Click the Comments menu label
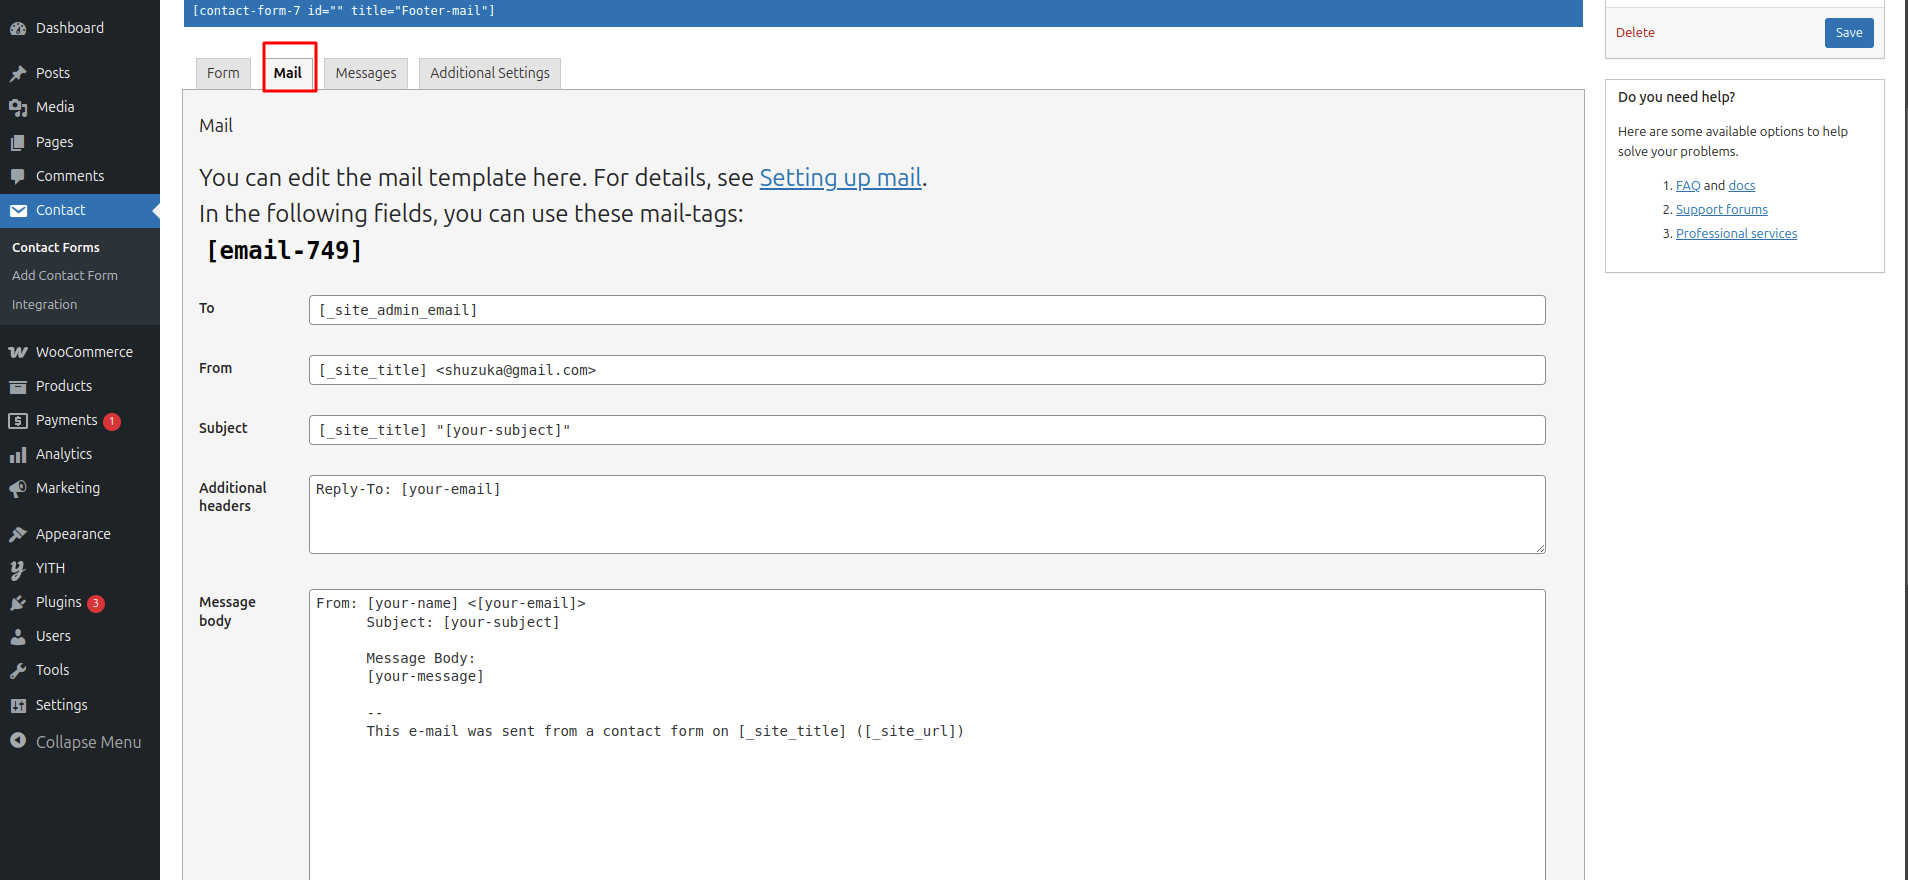 (70, 176)
